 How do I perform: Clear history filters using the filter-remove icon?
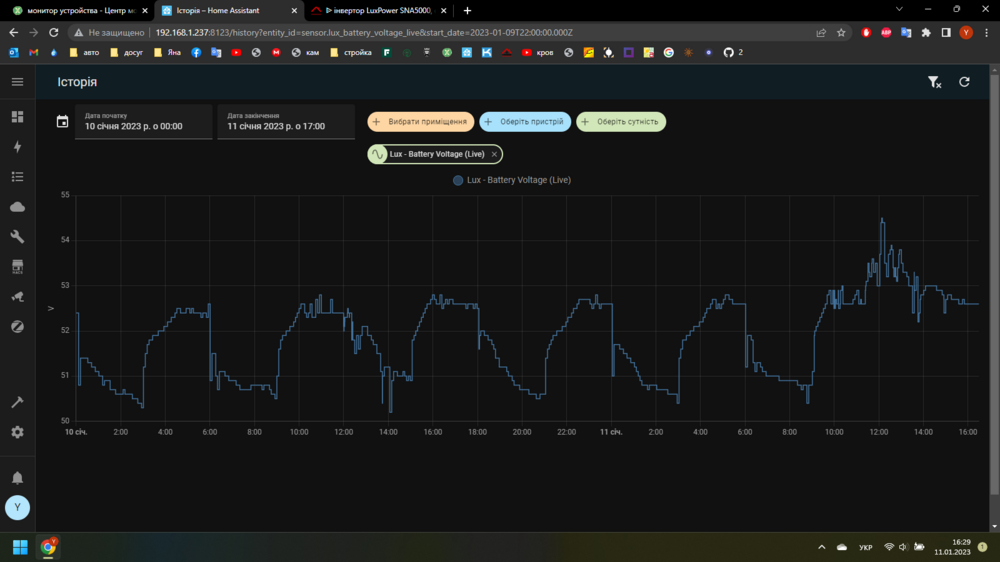pos(934,82)
